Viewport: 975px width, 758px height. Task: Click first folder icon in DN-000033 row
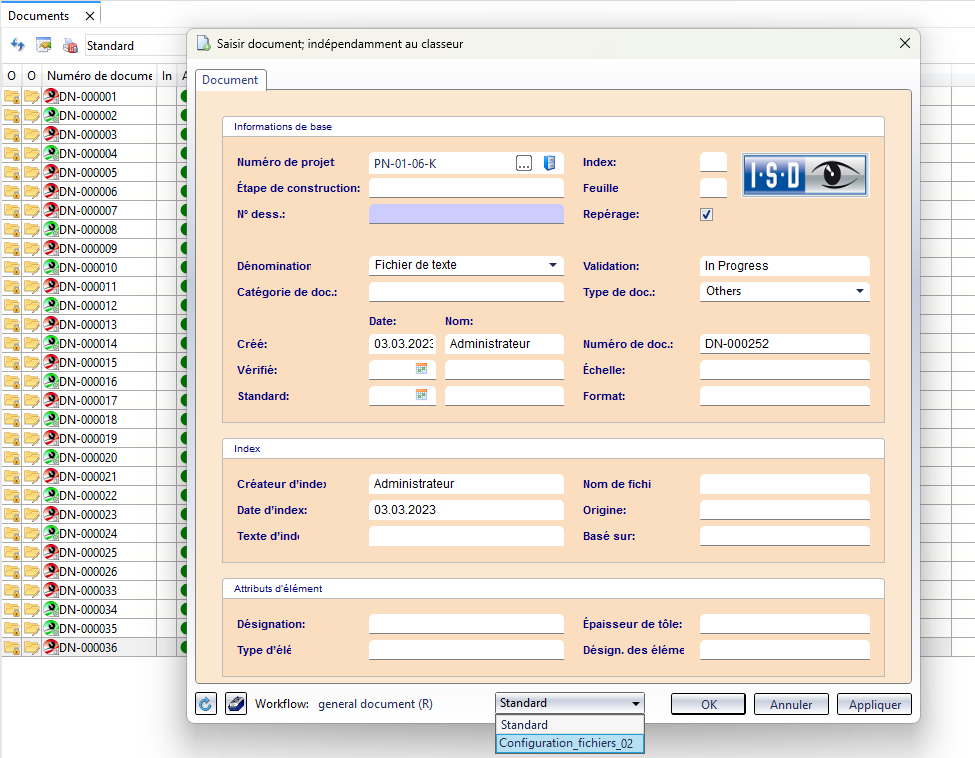click(12, 590)
